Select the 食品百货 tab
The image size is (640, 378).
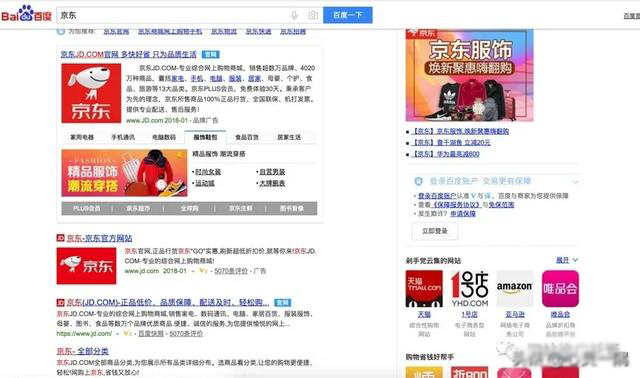247,137
